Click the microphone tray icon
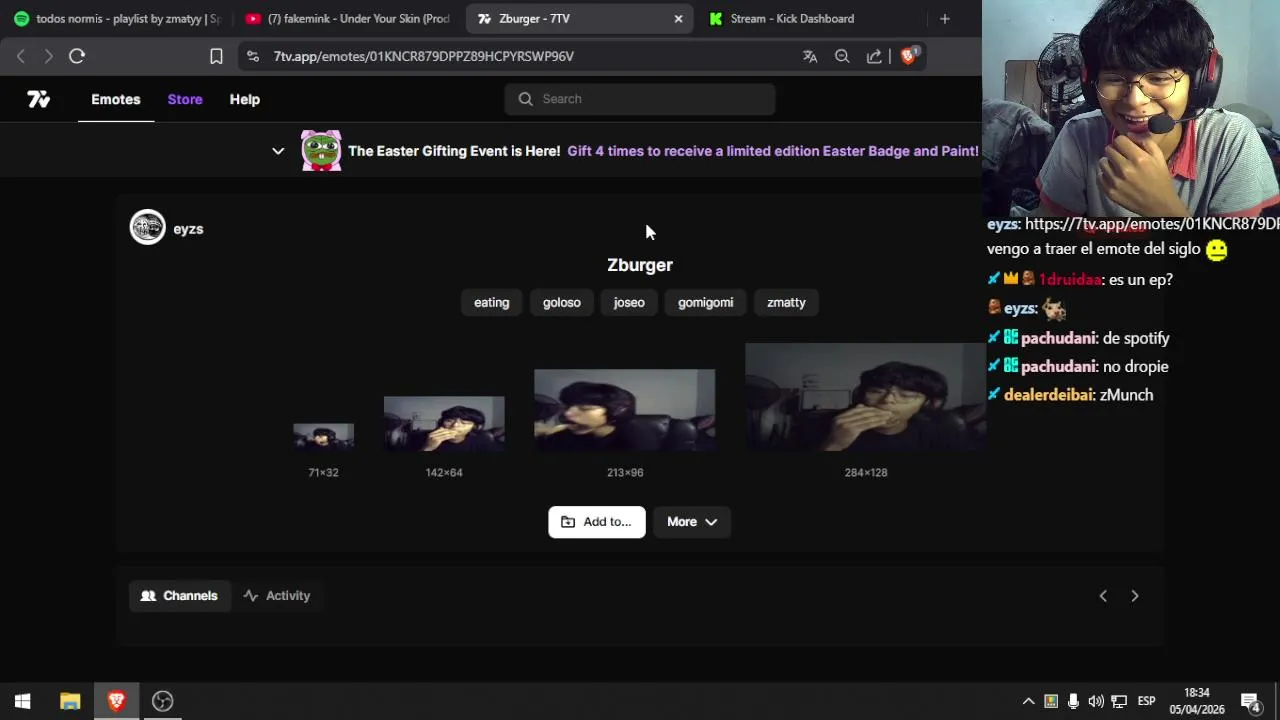 (1073, 701)
